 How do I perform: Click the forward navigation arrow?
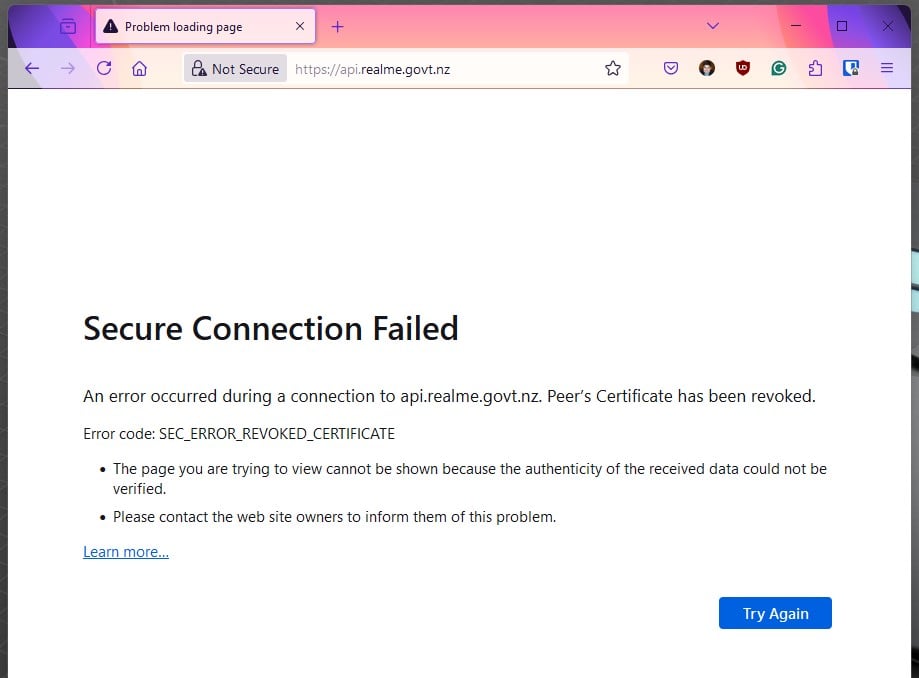[68, 69]
